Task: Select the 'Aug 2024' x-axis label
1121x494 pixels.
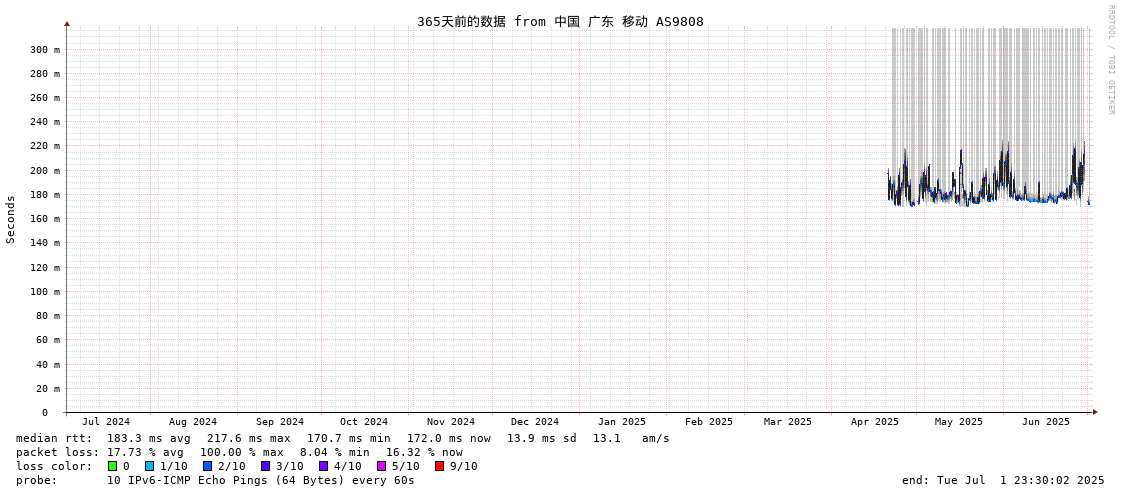Action: pos(193,422)
